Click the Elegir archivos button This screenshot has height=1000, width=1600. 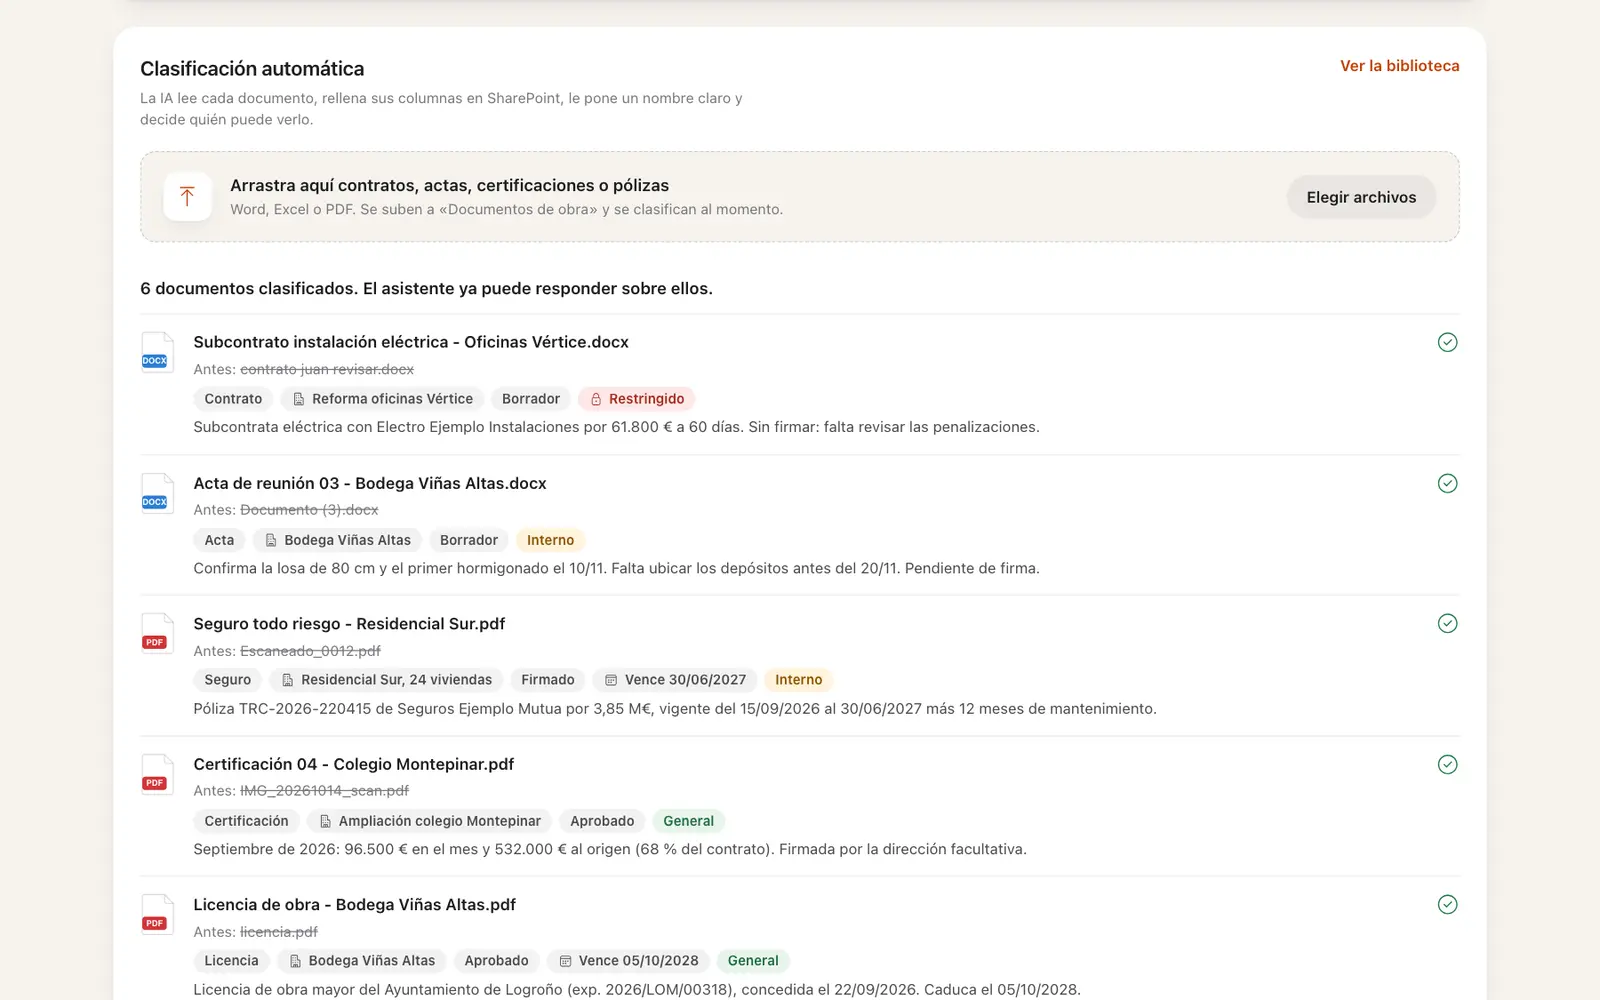click(1361, 197)
